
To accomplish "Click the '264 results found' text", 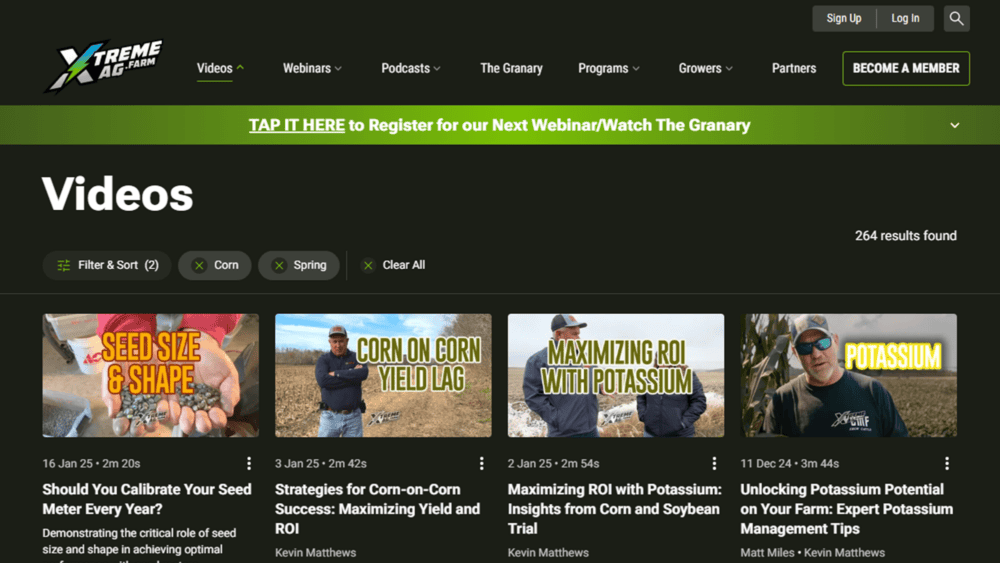I will pyautogui.click(x=906, y=236).
